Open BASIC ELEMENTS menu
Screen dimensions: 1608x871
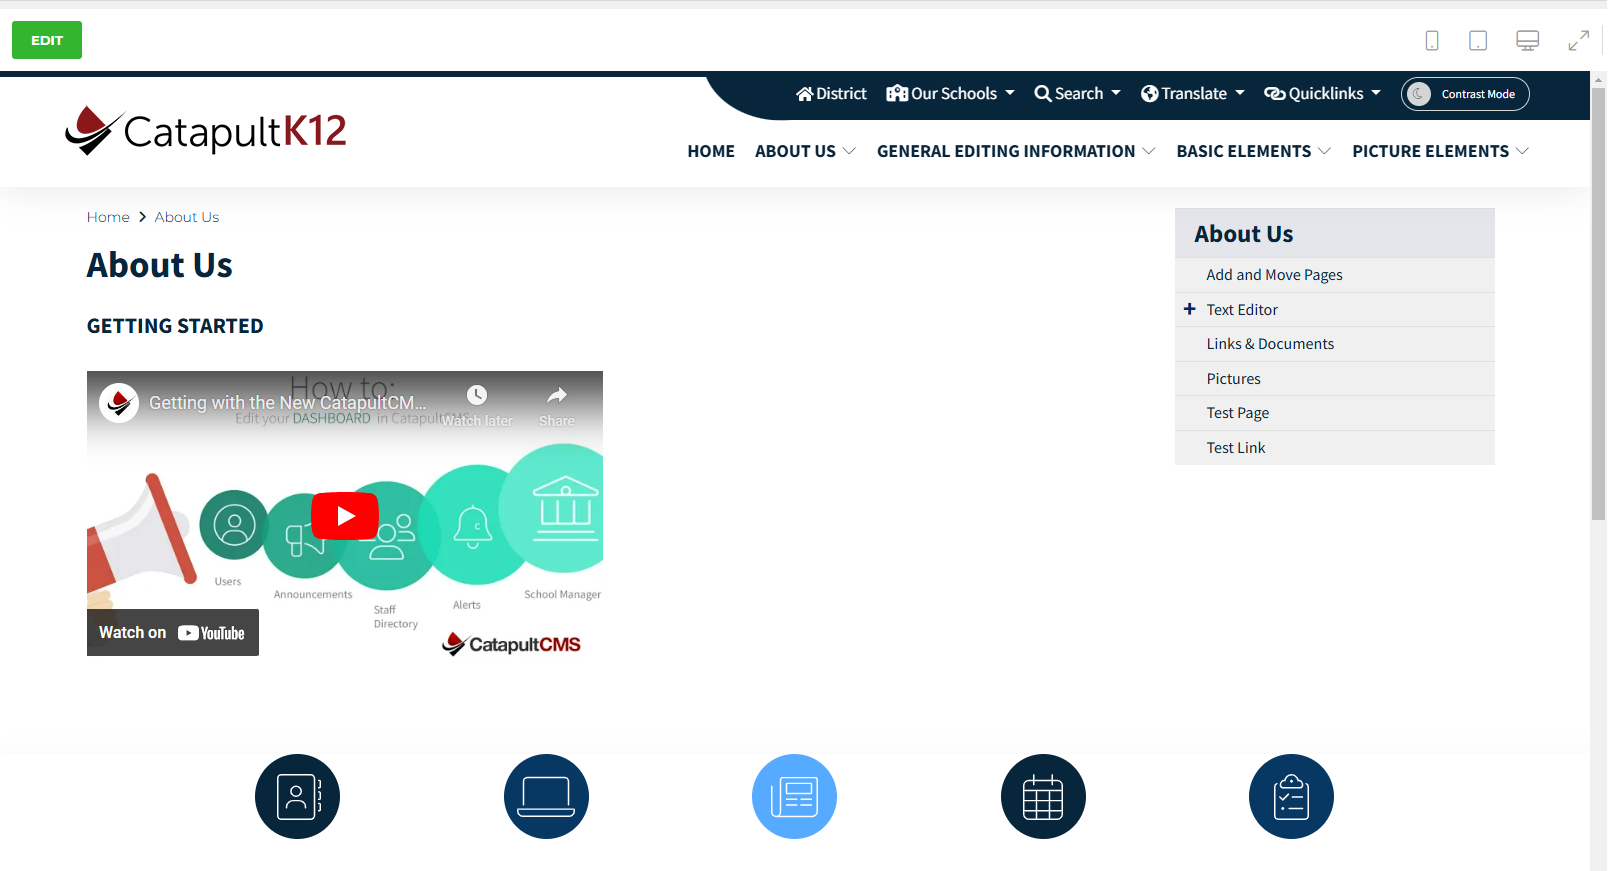pyautogui.click(x=1243, y=151)
